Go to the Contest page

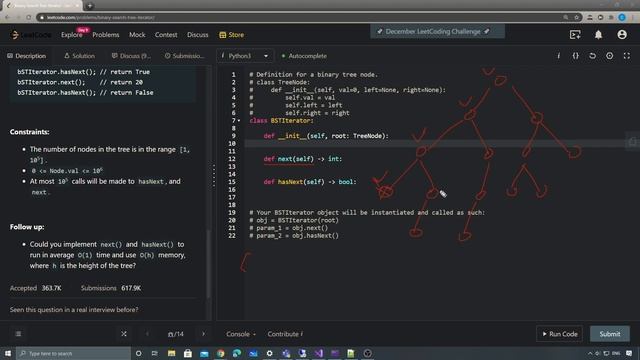[x=166, y=35]
